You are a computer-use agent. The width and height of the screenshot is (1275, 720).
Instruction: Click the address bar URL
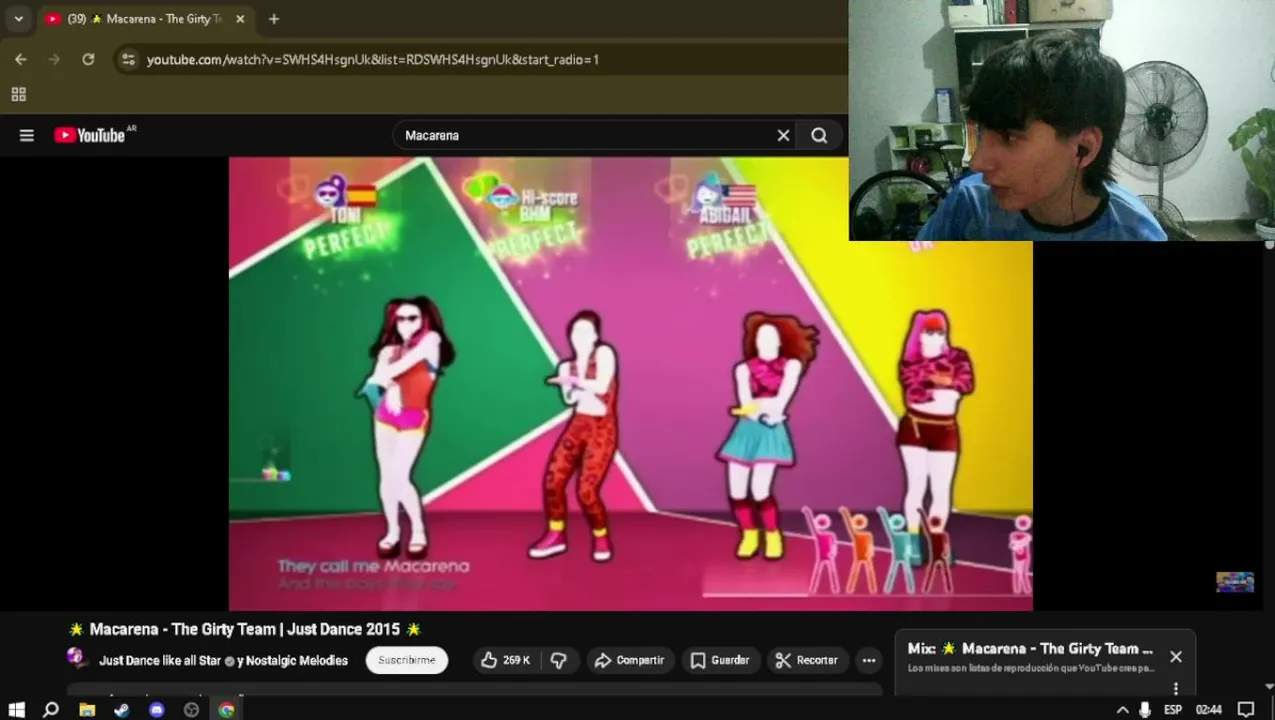coord(372,59)
